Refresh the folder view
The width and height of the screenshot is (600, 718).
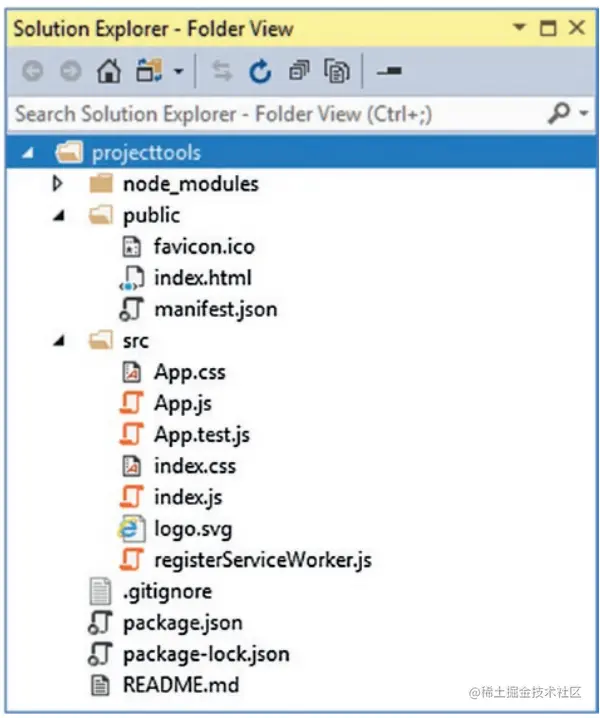(260, 71)
